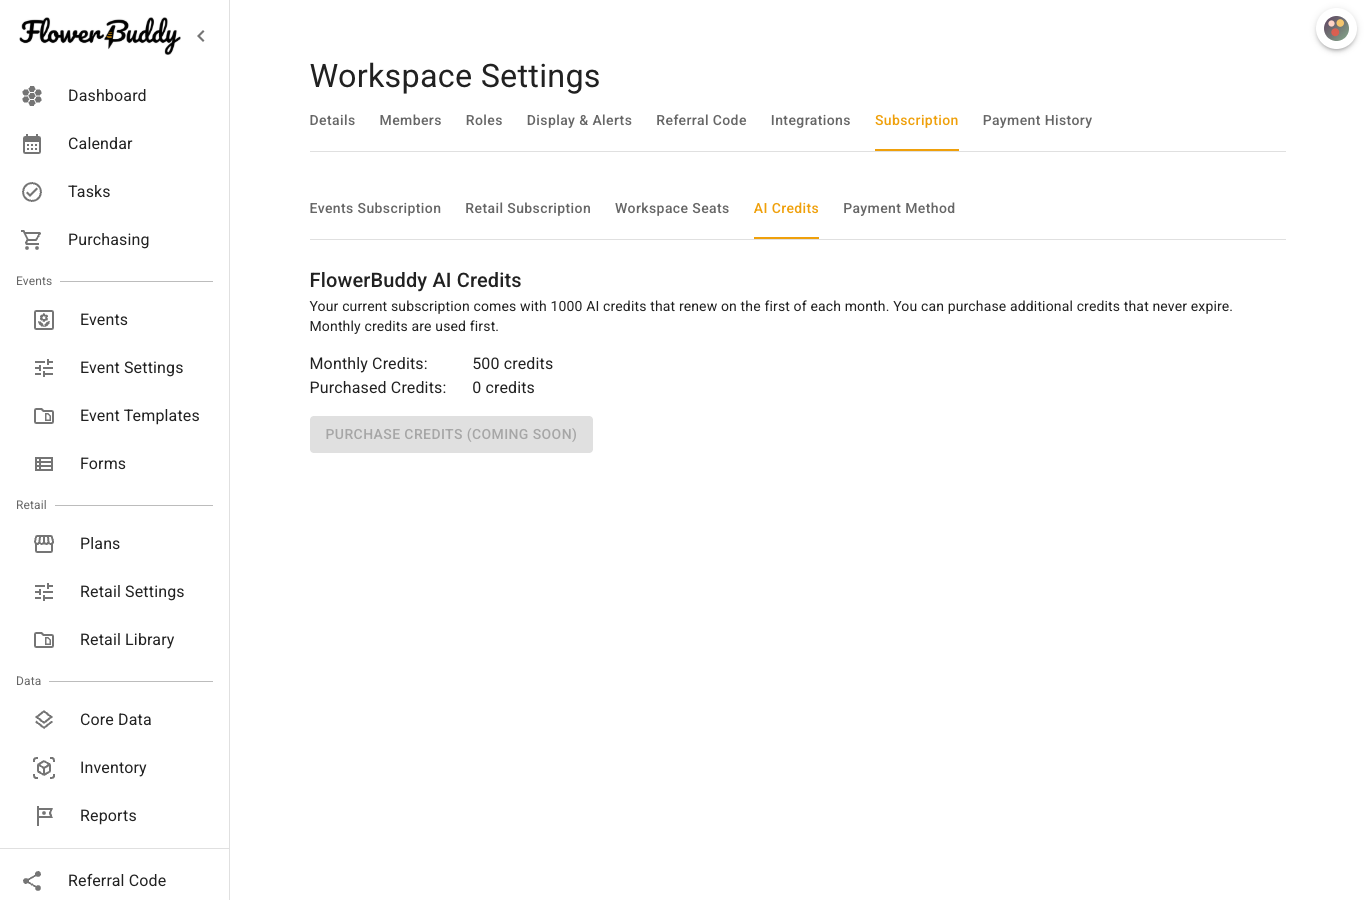Open the user avatar menu
Image resolution: width=1365 pixels, height=900 pixels.
click(x=1336, y=29)
